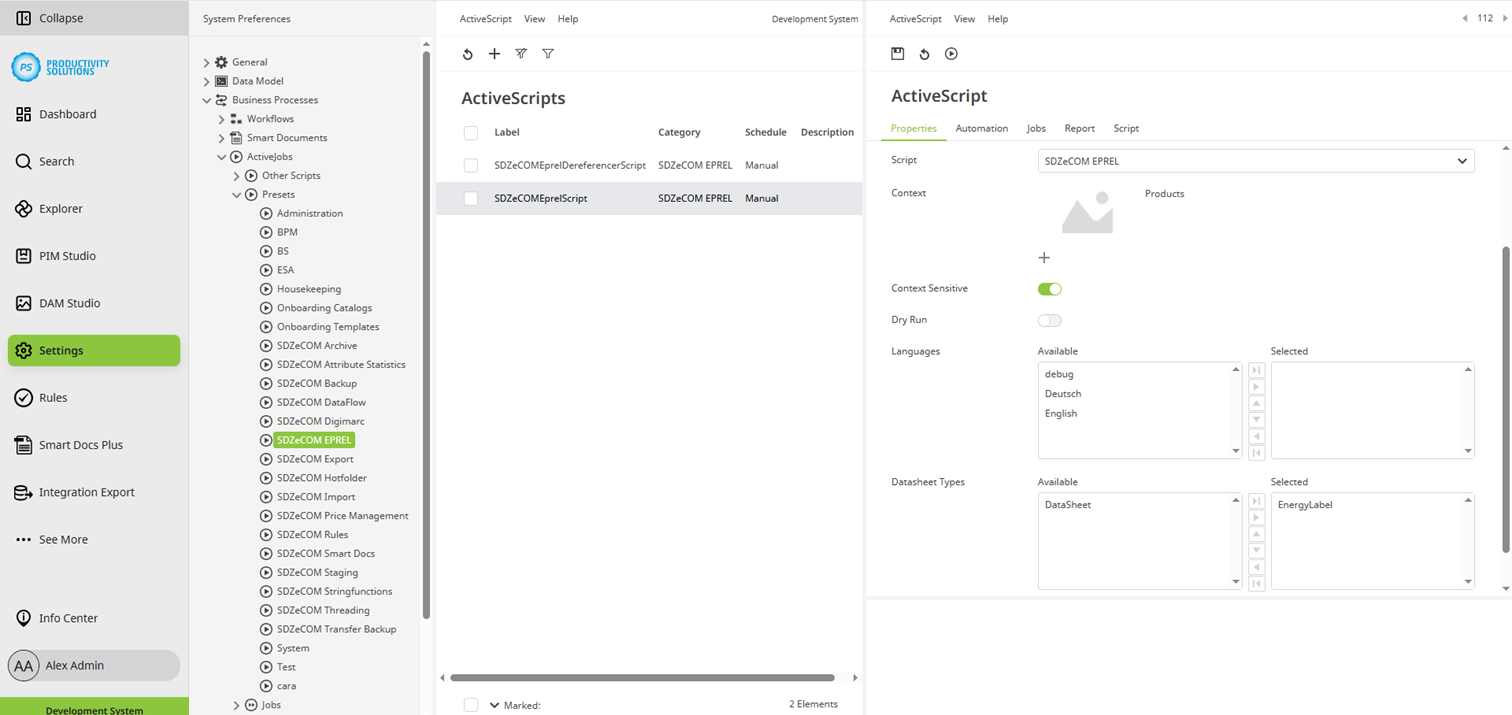
Task: Expand the Other Scripts tree node
Action: pos(238,175)
